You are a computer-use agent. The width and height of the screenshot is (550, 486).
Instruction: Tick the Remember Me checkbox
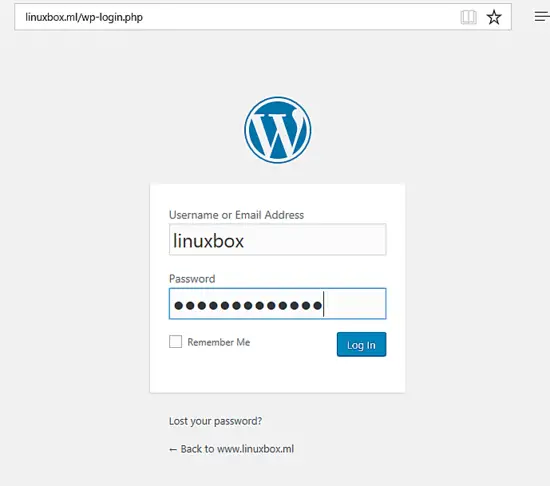pyautogui.click(x=175, y=342)
